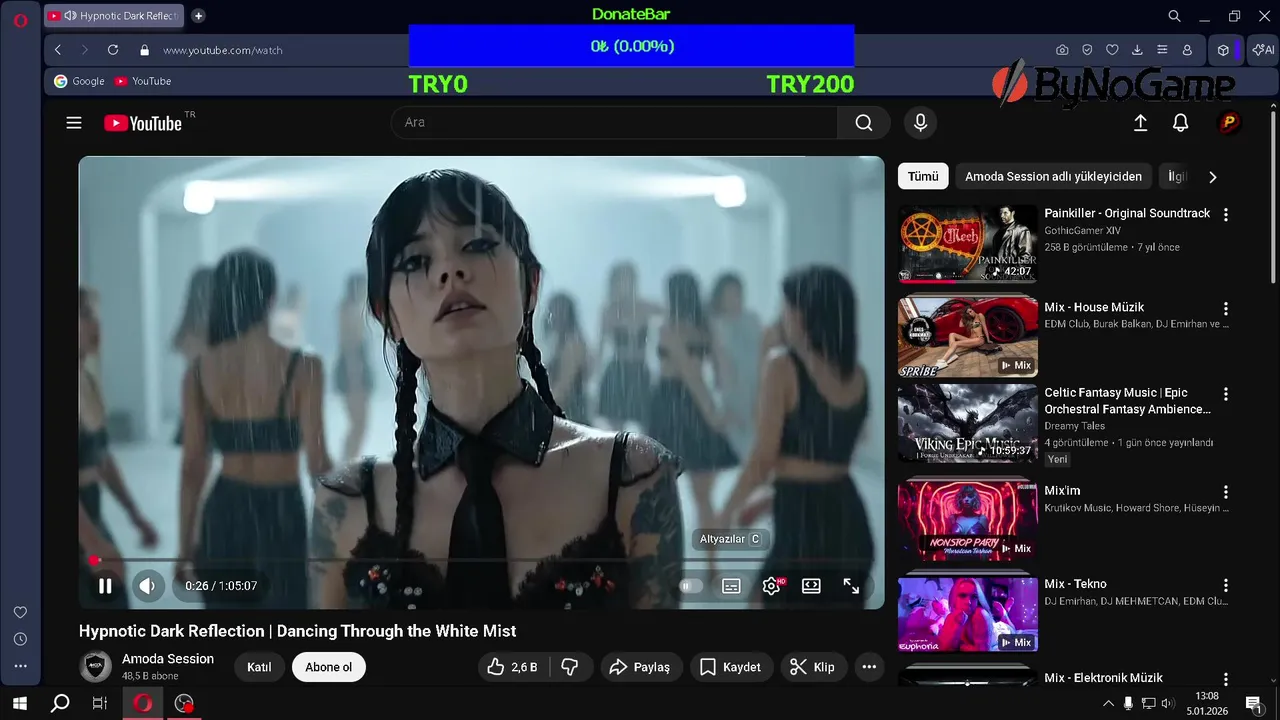Show more filter chips with the right arrow
This screenshot has height=720, width=1280.
1213,177
